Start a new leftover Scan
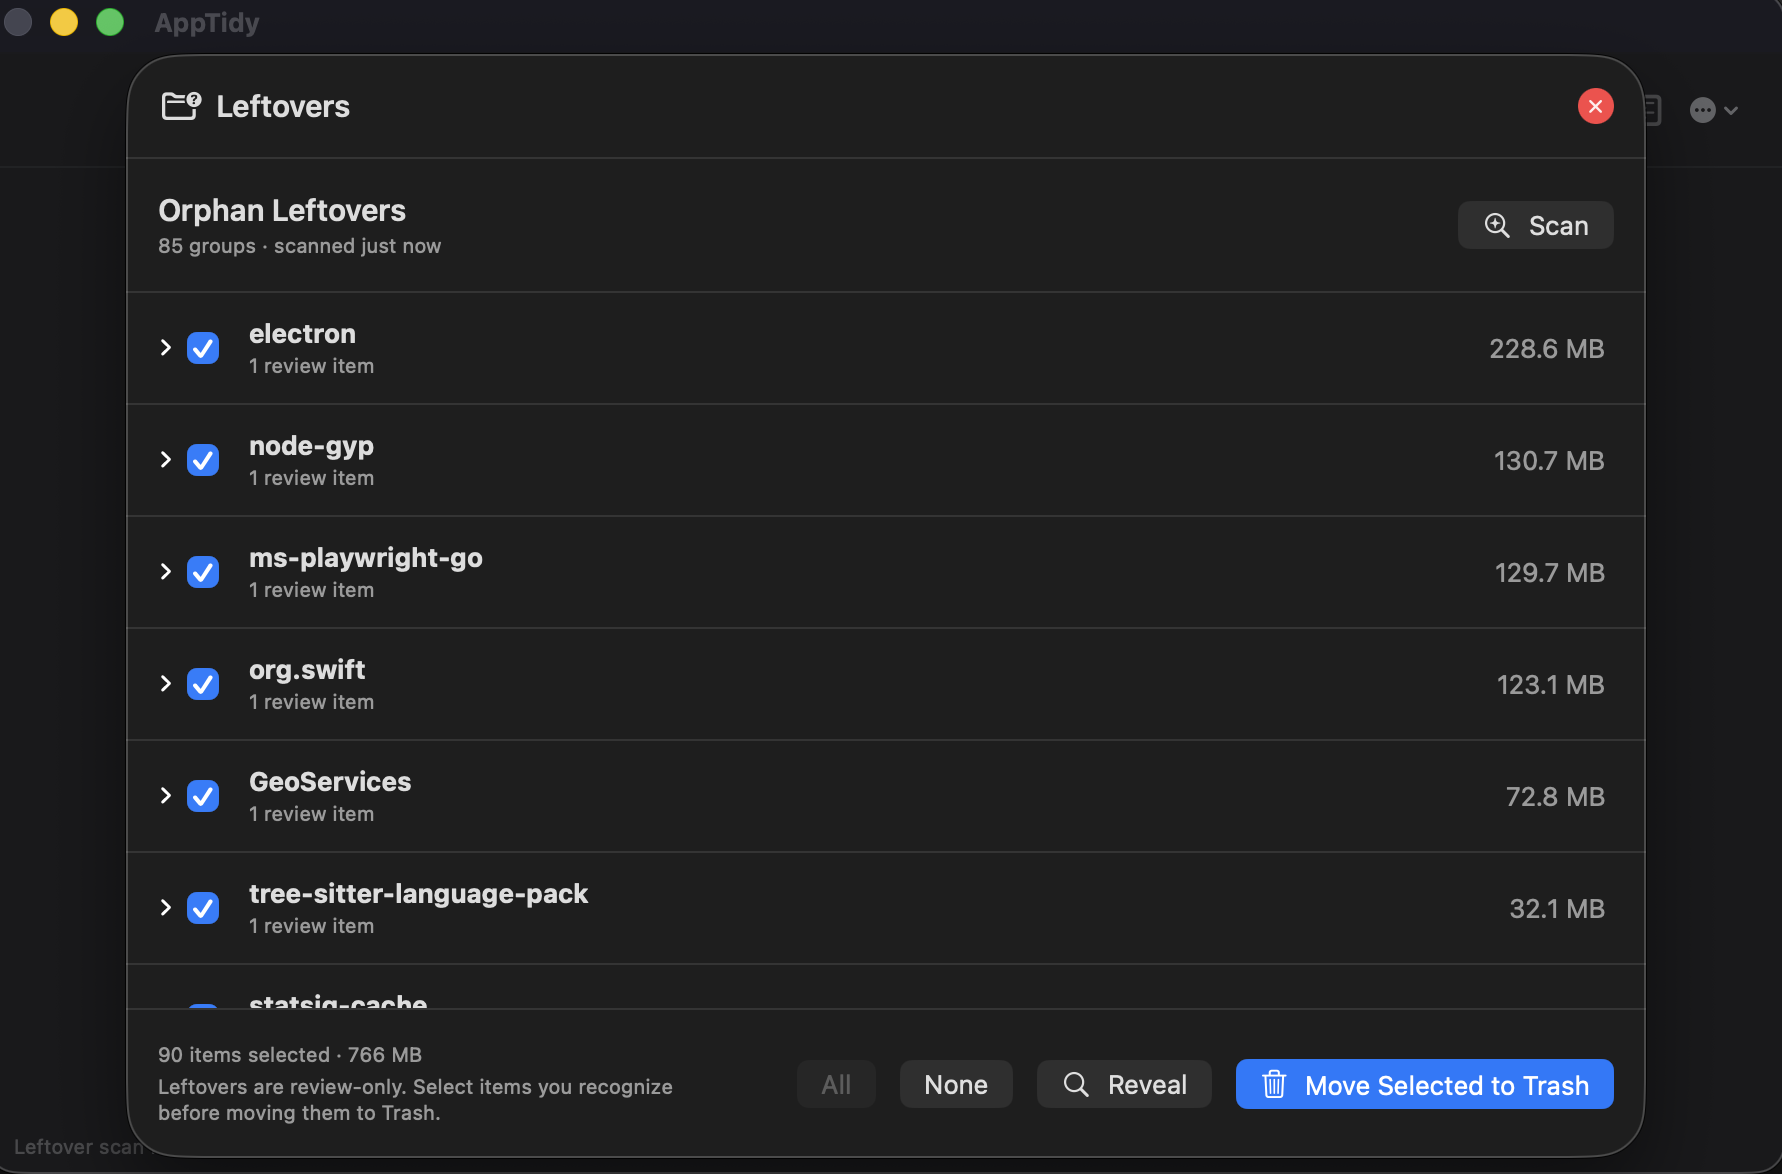Image resolution: width=1782 pixels, height=1174 pixels. click(1535, 225)
